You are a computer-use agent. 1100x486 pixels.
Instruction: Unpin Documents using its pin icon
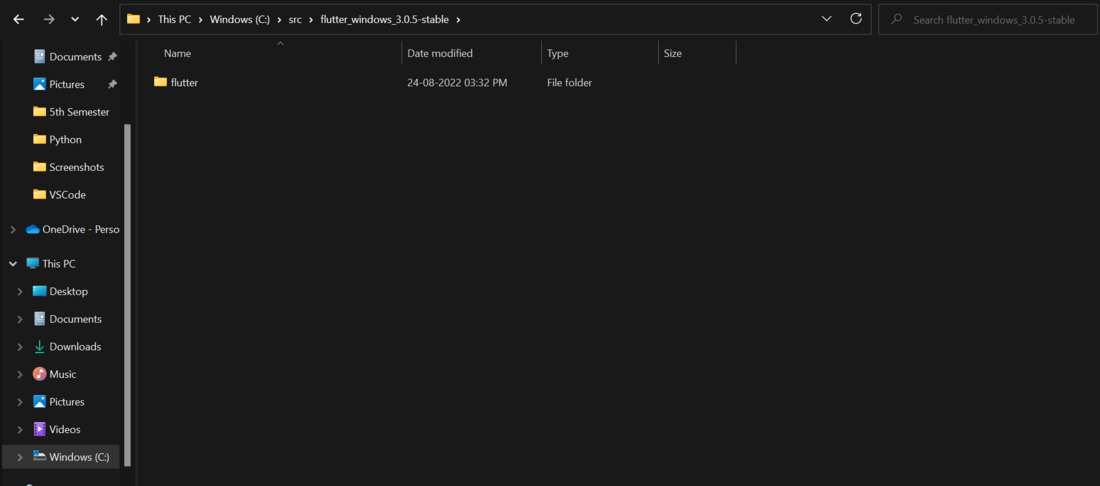click(112, 57)
